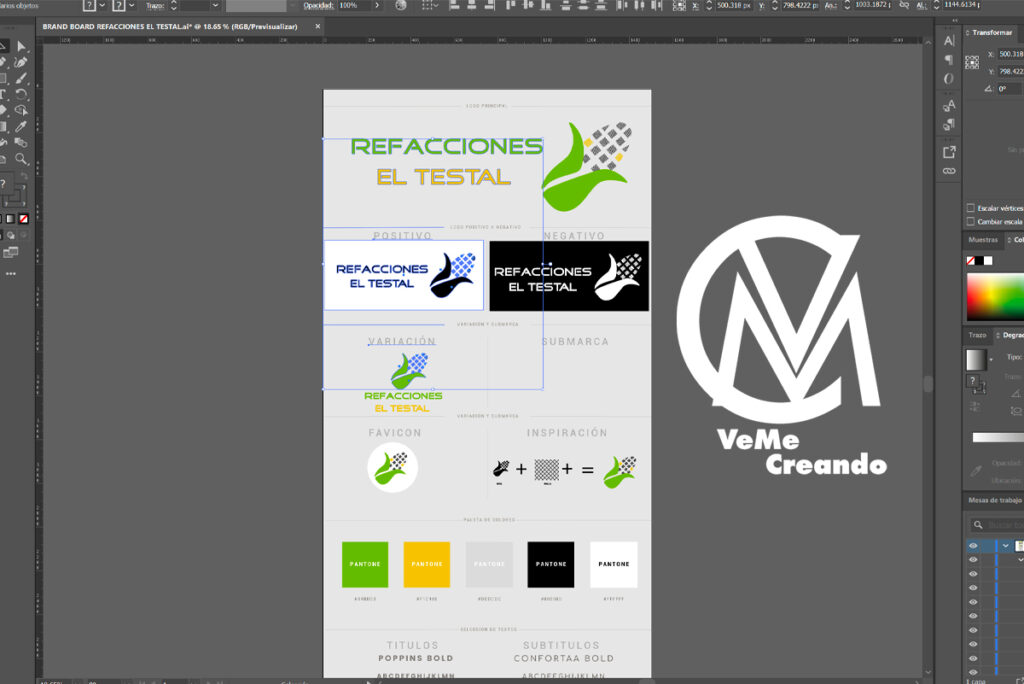This screenshot has height=684, width=1024.
Task: Open the OpenType panel icon
Action: [x=949, y=78]
